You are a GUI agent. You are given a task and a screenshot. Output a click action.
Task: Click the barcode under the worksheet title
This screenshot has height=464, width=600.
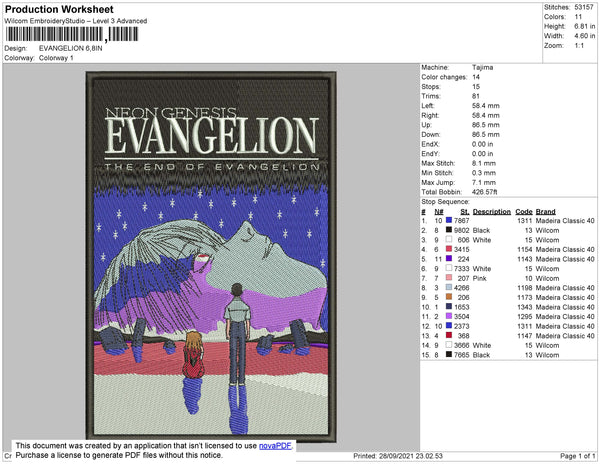click(72, 34)
